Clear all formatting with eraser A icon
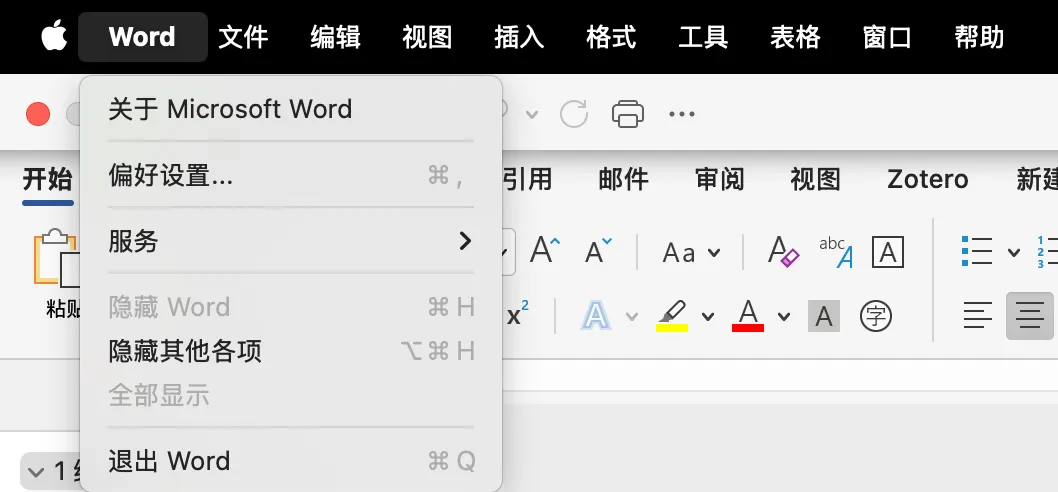The height and width of the screenshot is (492, 1058). pos(783,252)
